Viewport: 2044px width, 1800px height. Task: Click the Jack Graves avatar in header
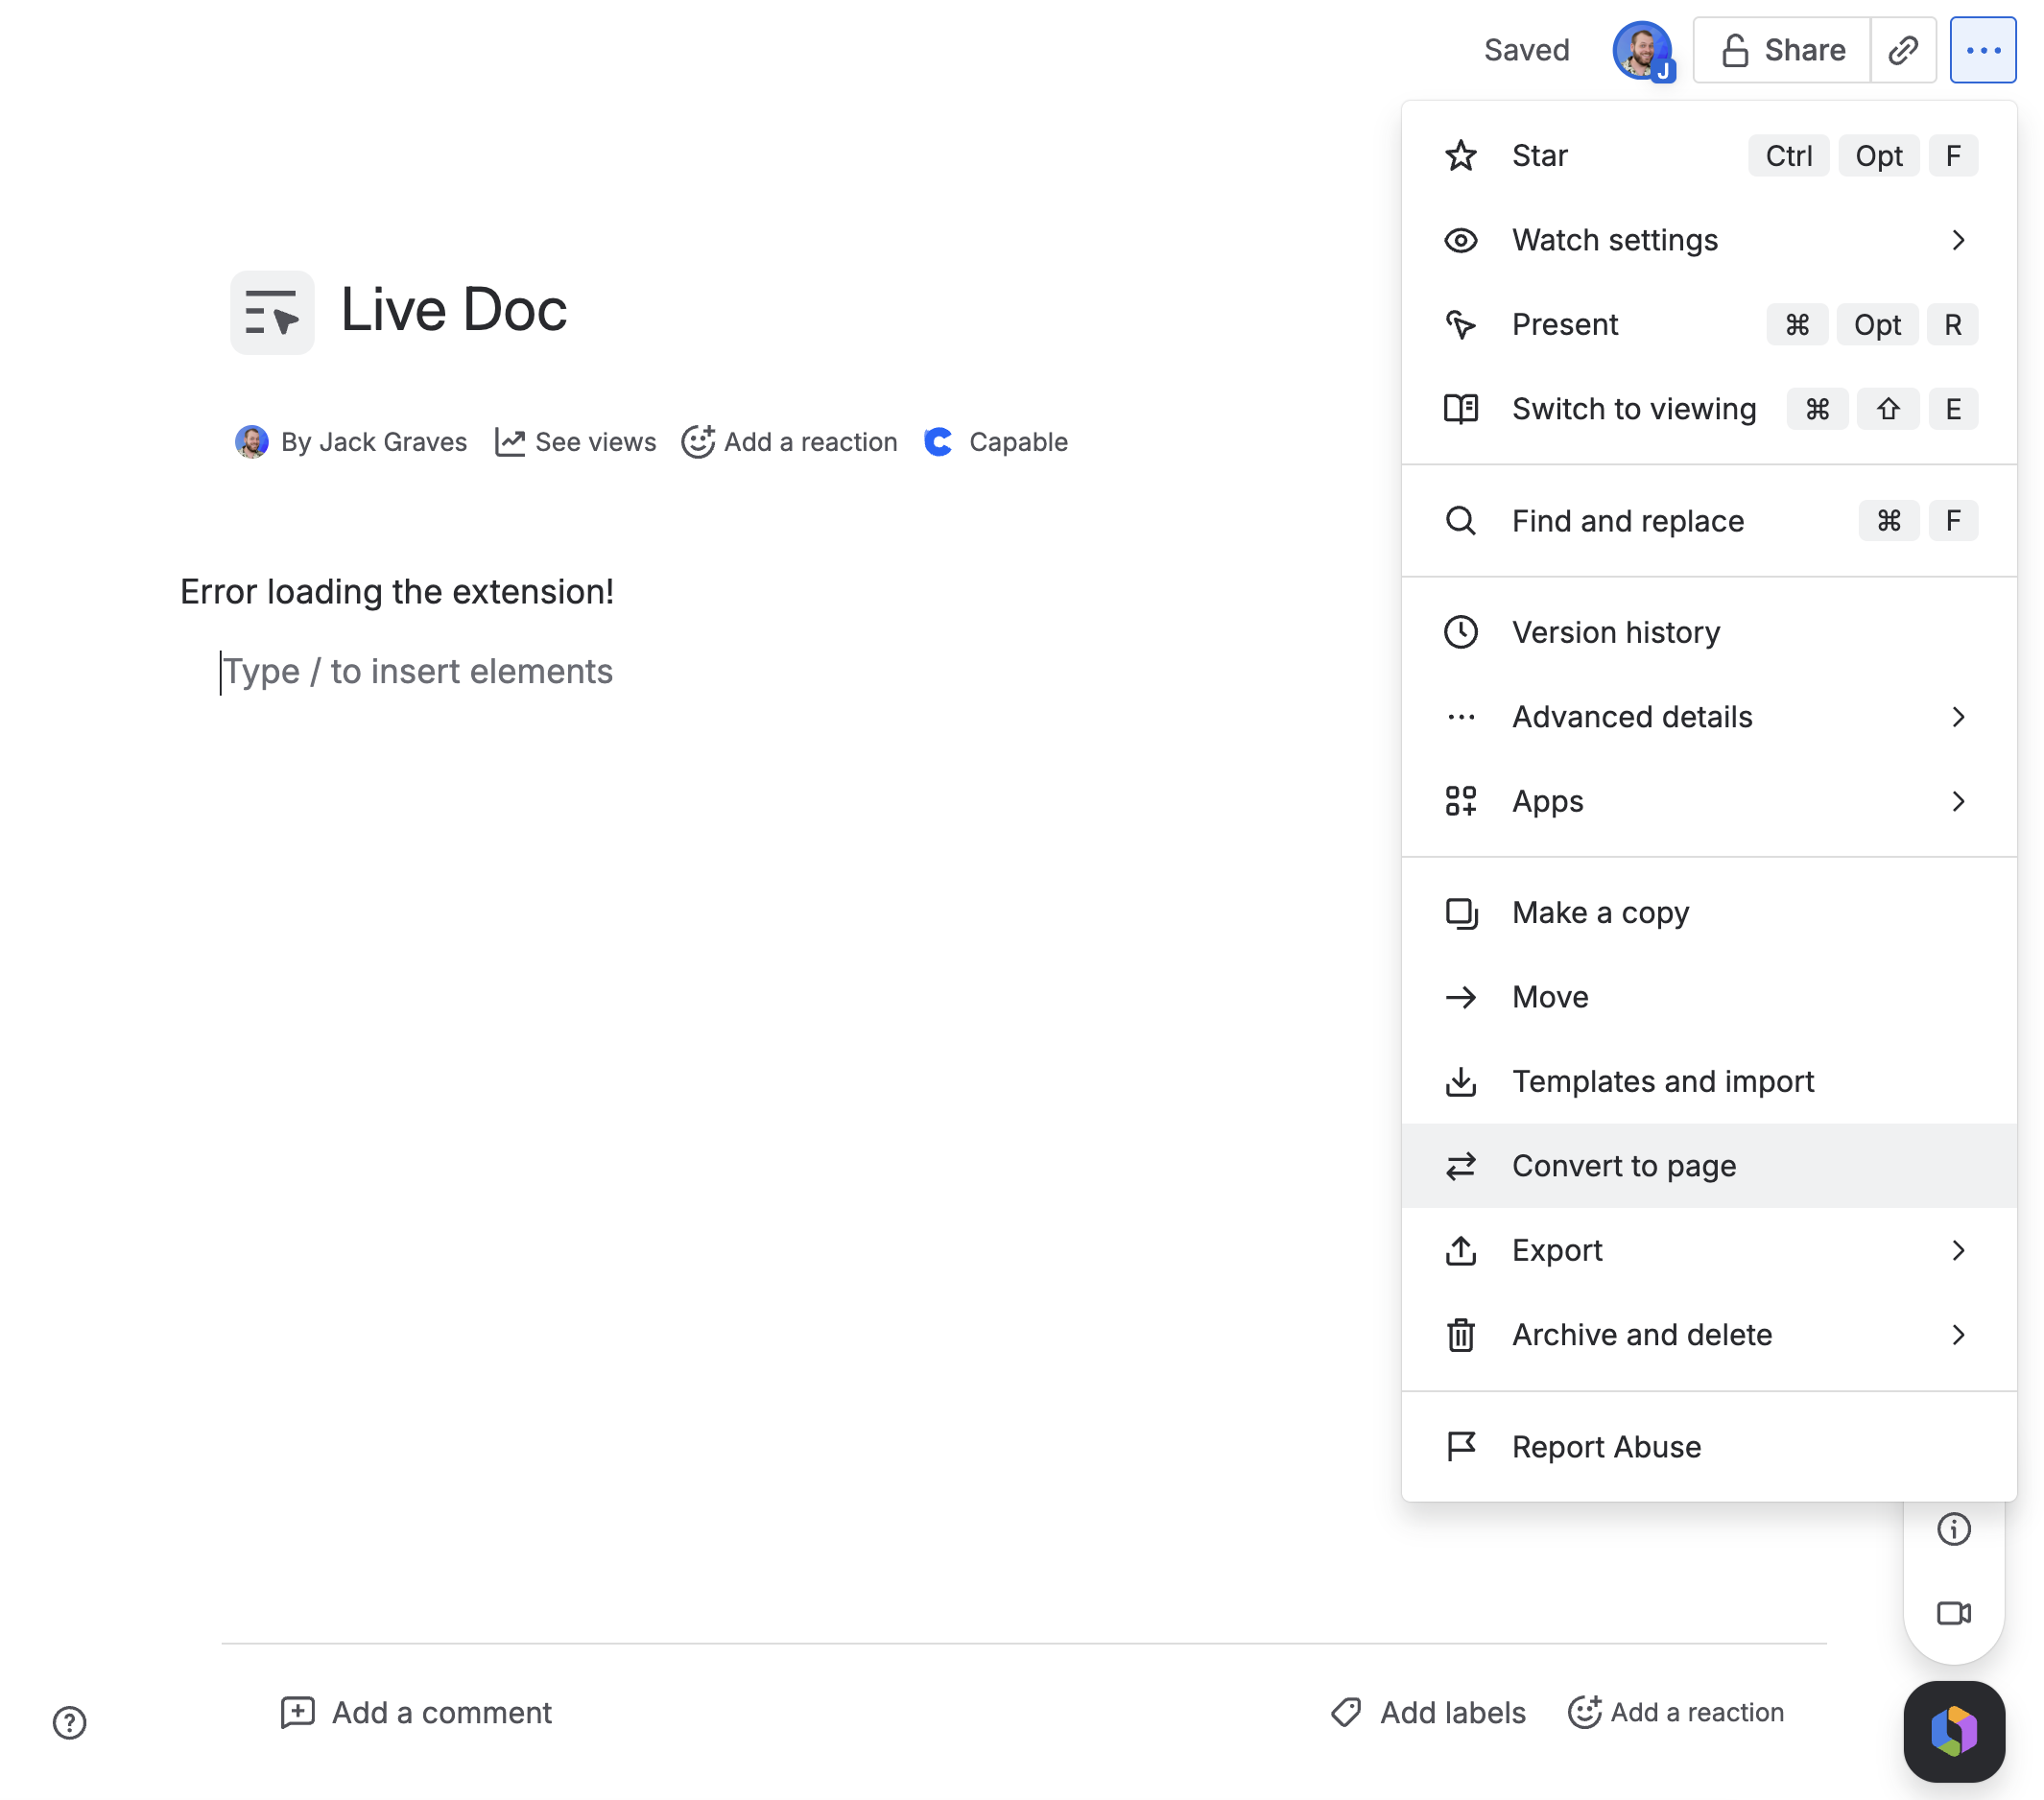point(1642,50)
